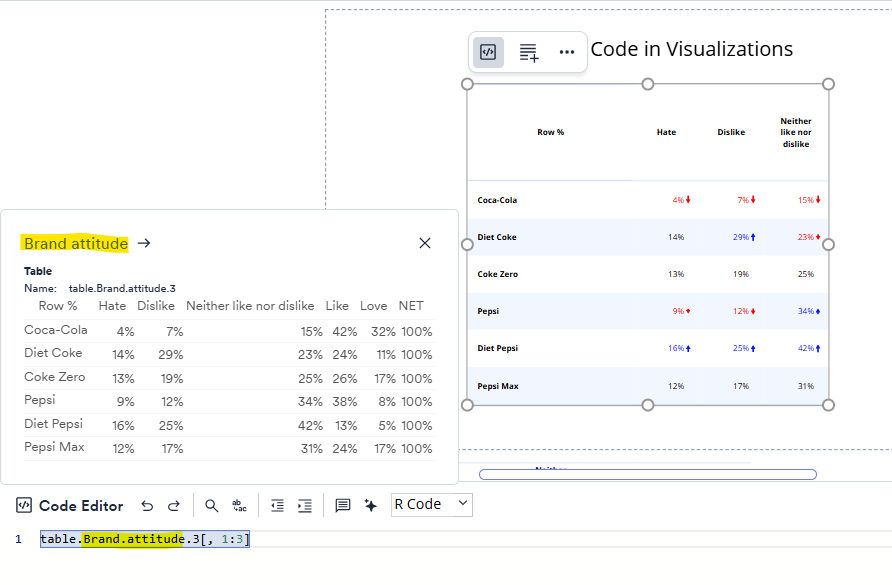Click the add rows icon in floating toolbar

(528, 52)
